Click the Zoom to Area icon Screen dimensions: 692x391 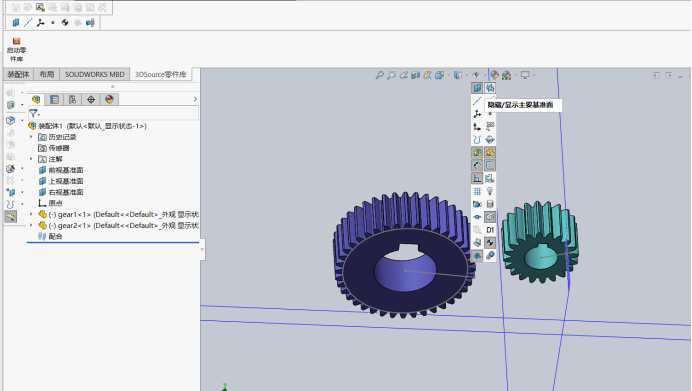[391, 75]
